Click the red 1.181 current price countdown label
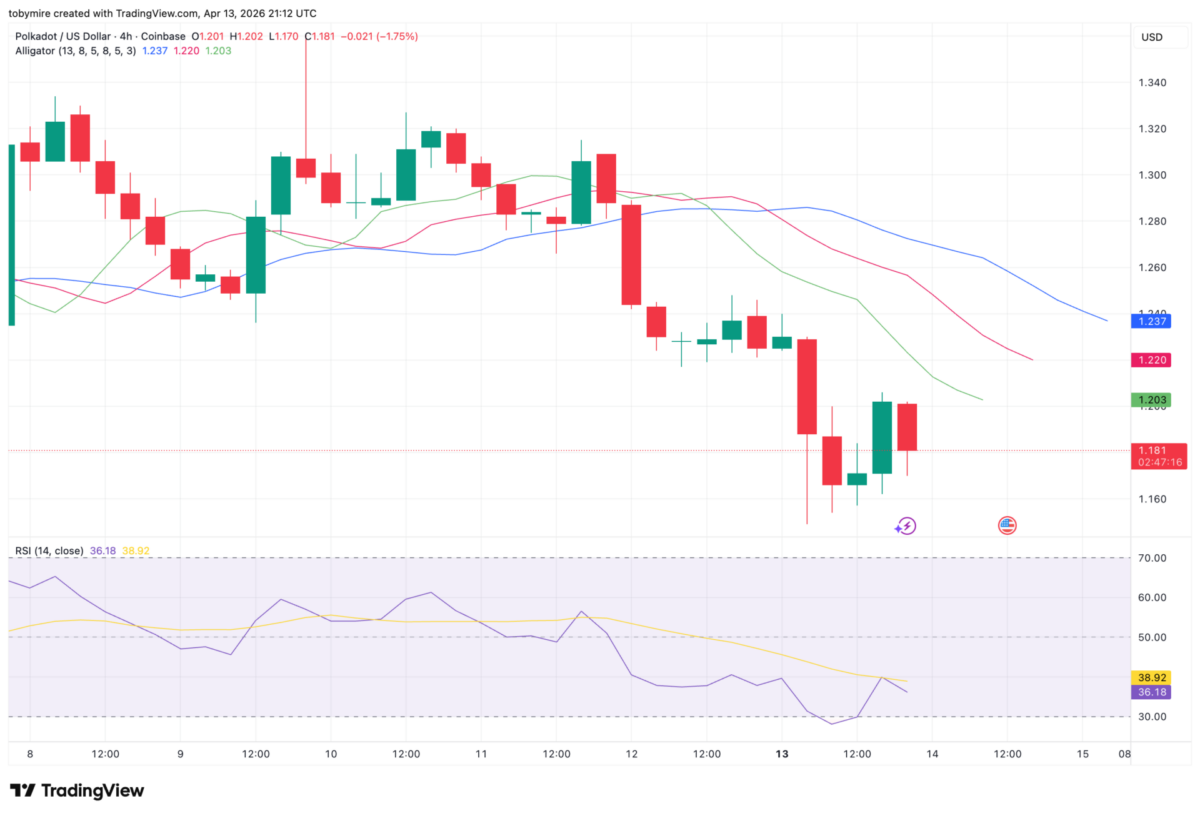 pyautogui.click(x=1158, y=456)
